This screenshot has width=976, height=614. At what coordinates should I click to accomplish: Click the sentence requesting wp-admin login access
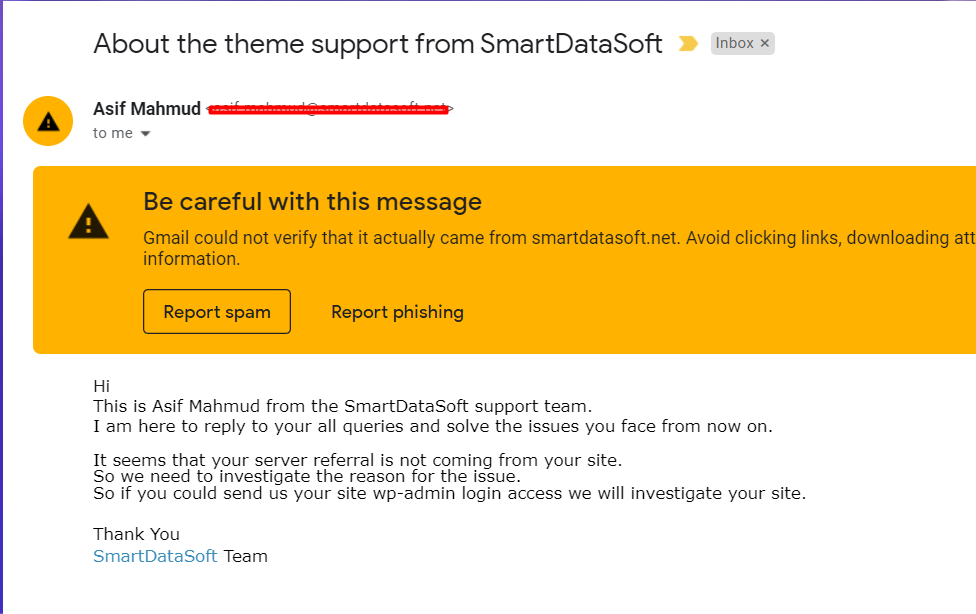(x=449, y=493)
